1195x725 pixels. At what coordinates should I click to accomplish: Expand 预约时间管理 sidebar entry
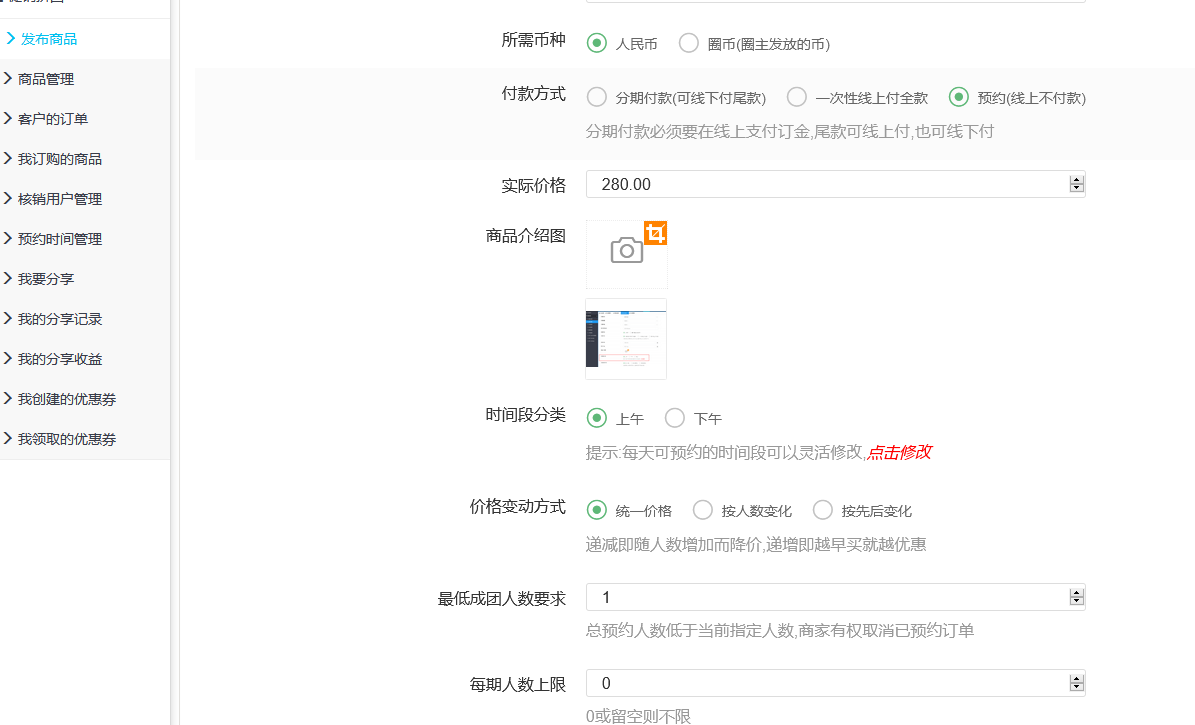tap(59, 239)
